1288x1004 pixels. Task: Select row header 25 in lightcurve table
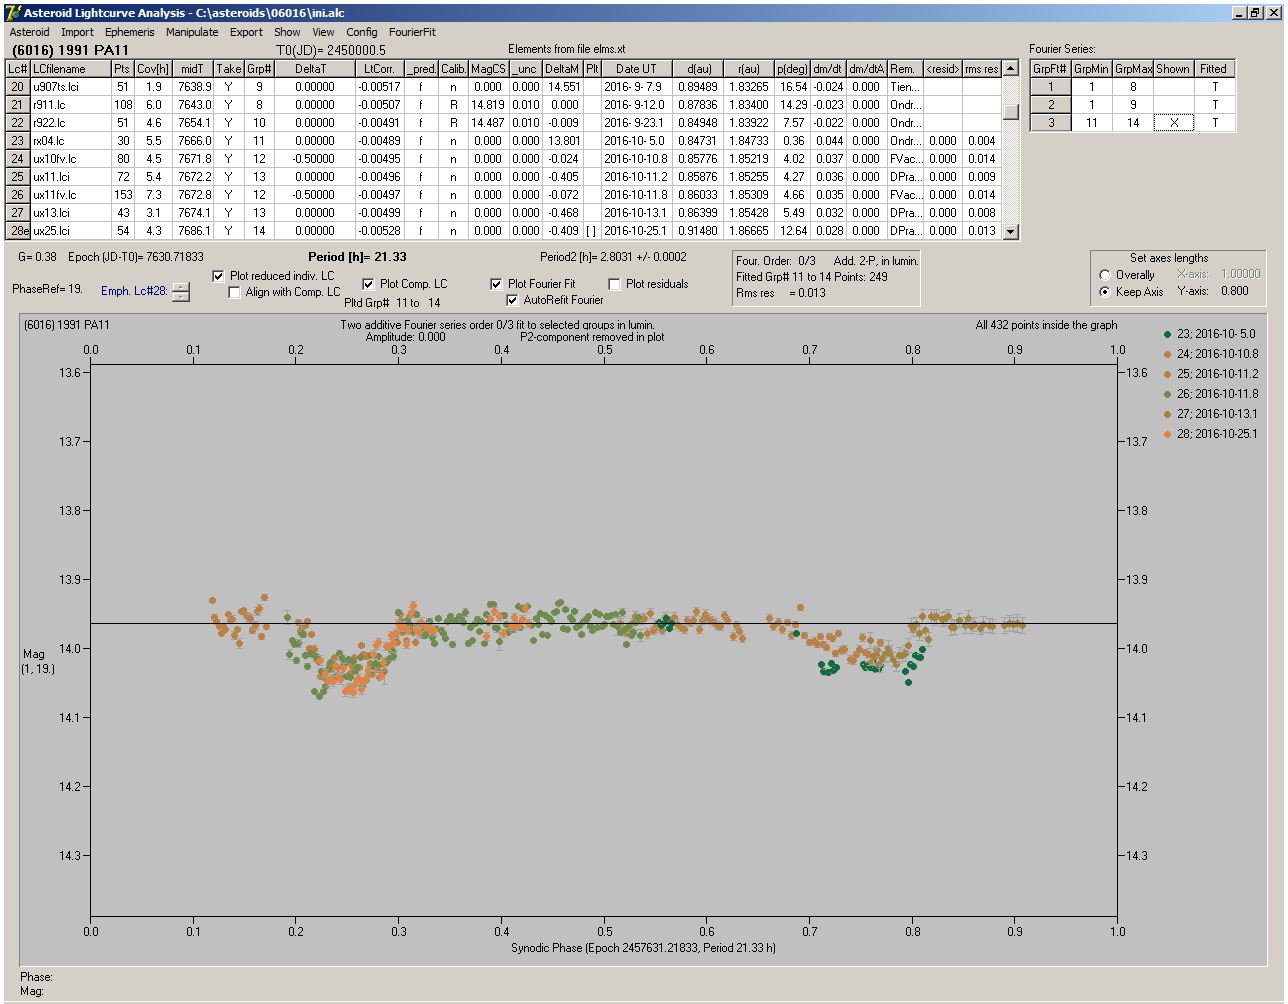pyautogui.click(x=18, y=177)
